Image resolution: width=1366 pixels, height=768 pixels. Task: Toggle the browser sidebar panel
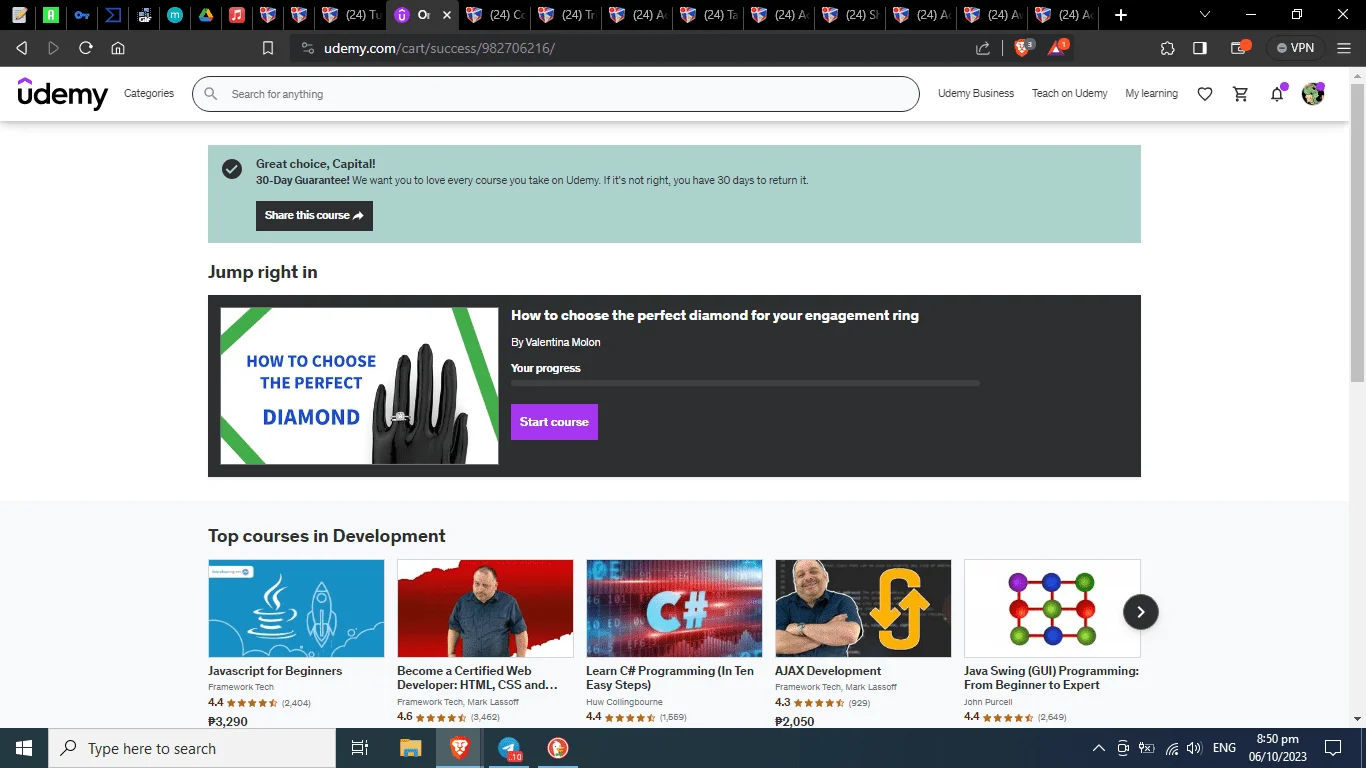[x=1200, y=48]
